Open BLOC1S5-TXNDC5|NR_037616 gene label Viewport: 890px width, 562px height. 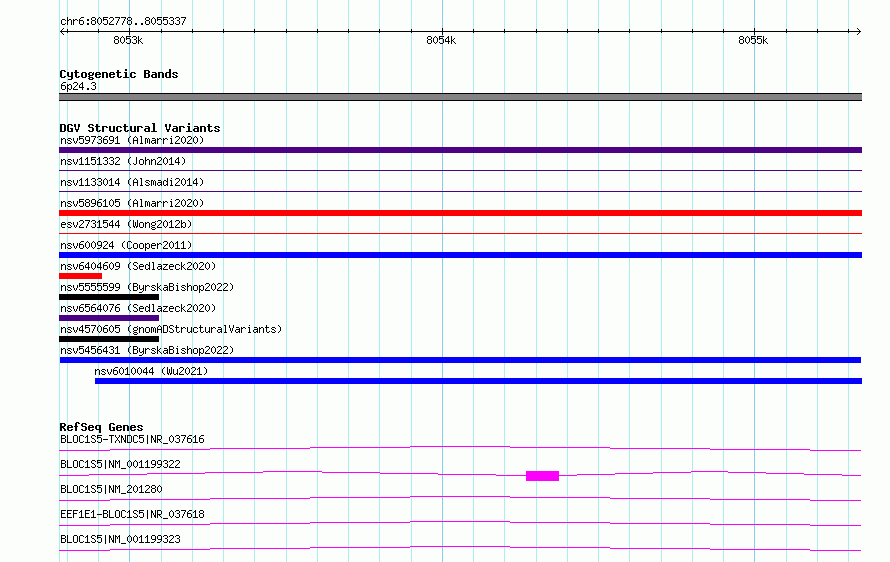pyautogui.click(x=132, y=439)
